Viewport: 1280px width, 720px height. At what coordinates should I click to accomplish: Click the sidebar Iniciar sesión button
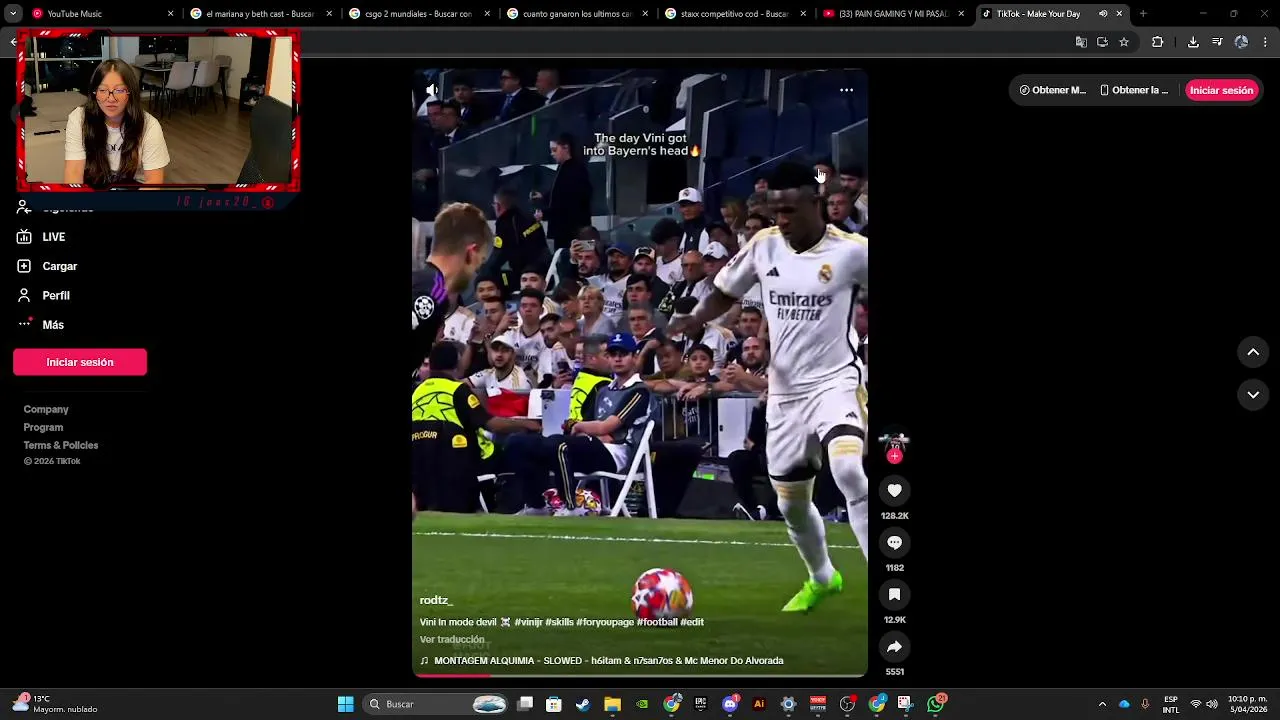point(80,362)
